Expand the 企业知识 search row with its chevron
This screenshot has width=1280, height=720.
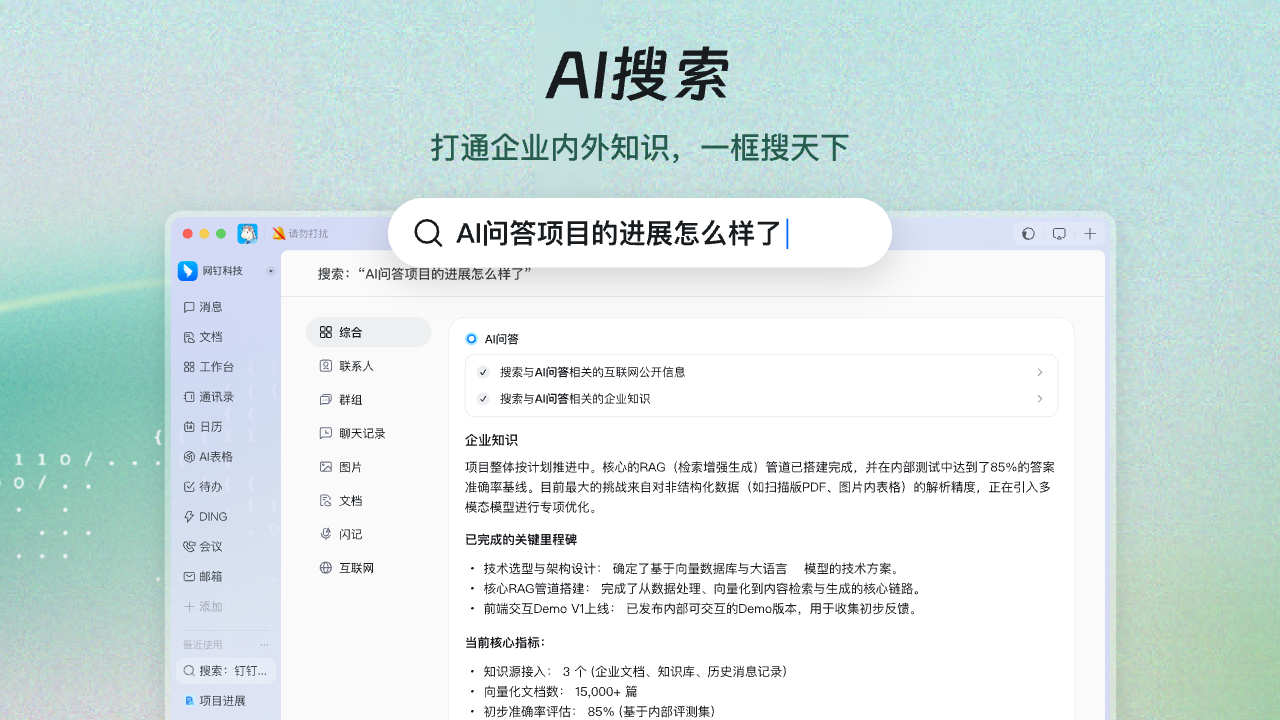click(1040, 399)
